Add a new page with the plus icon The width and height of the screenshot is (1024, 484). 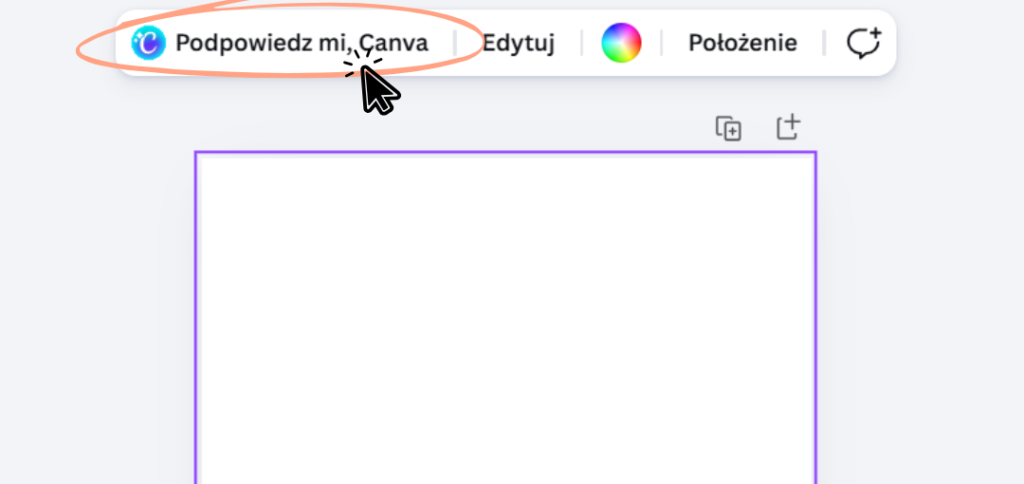click(789, 127)
